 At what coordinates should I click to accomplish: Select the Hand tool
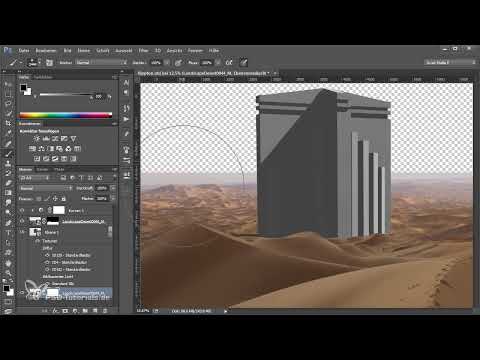[x=8, y=263]
